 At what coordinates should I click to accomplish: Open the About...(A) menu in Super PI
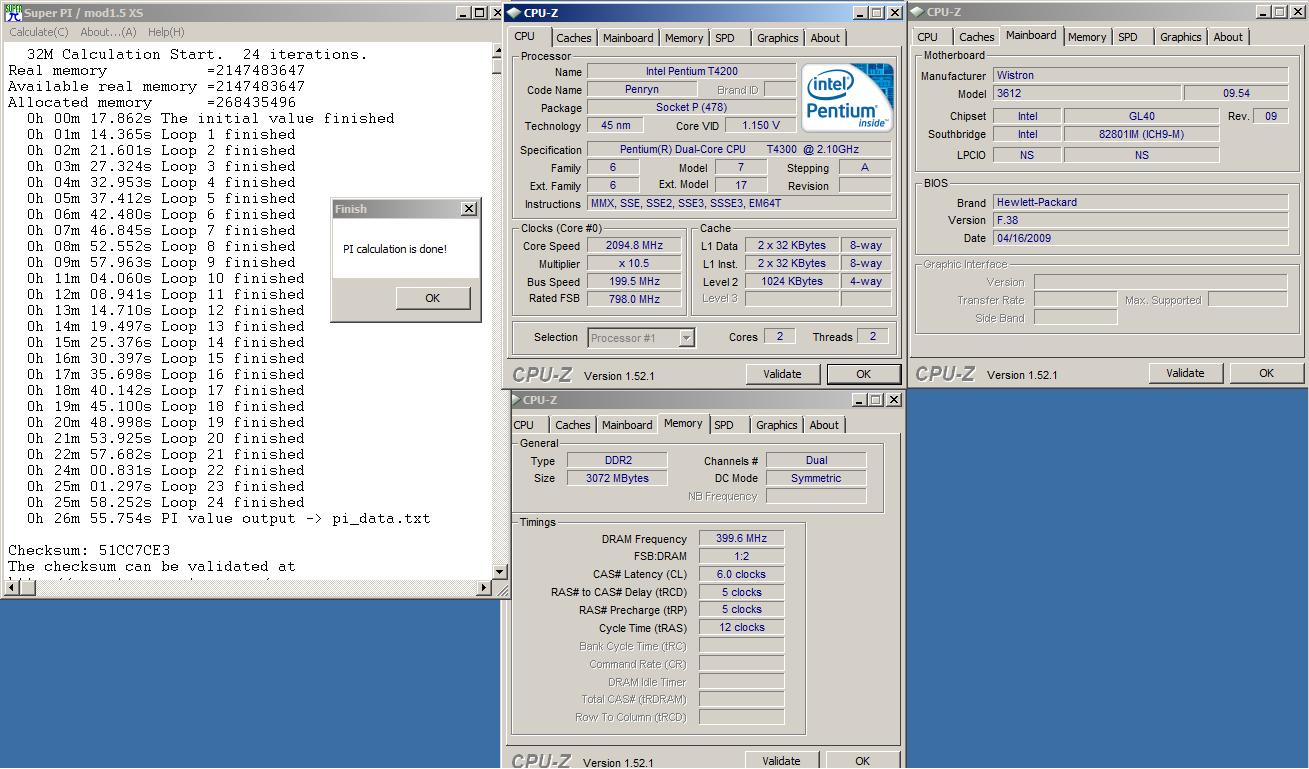coord(108,32)
